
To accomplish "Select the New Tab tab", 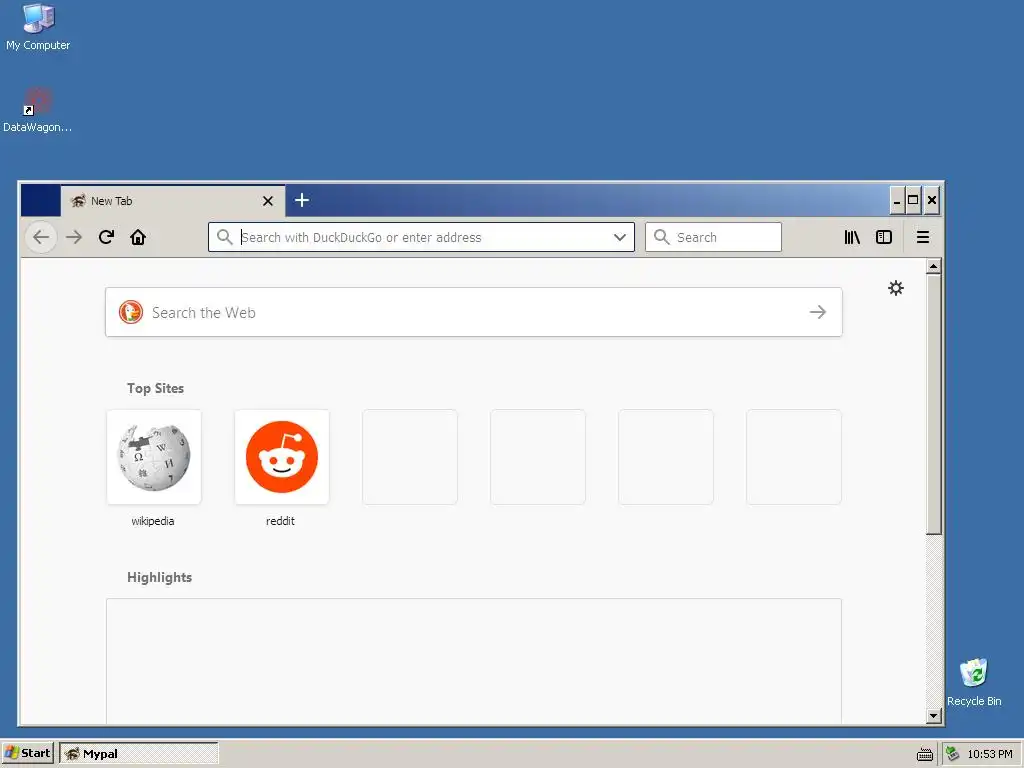I will [172, 200].
